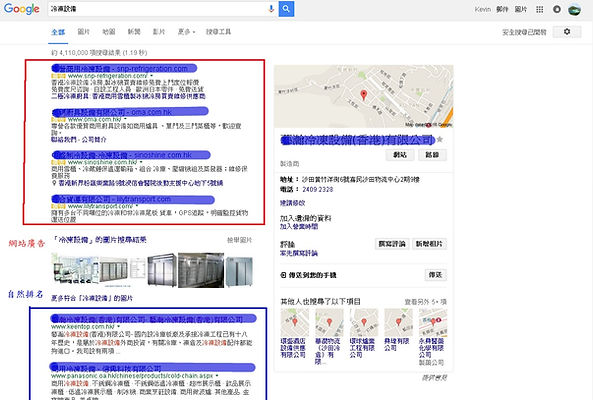Image resolution: width=593 pixels, height=400 pixels.
Task: Switch to the 圖片 tab
Action: click(x=84, y=32)
